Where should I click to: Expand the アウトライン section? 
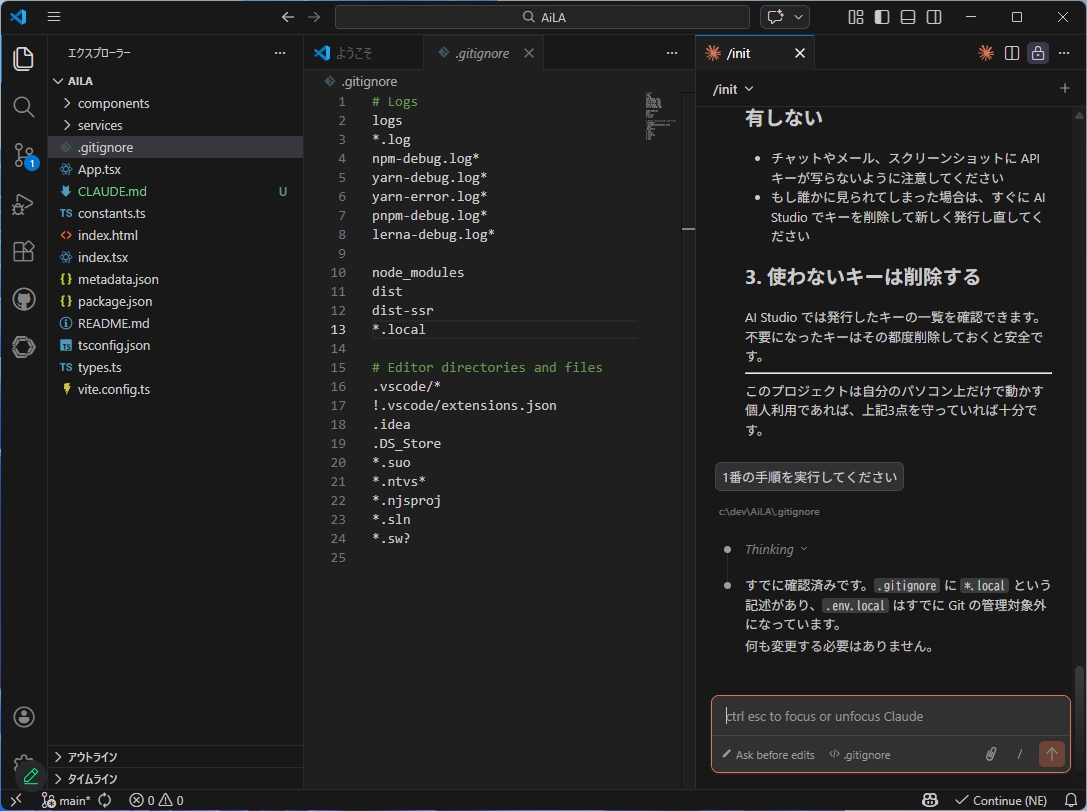[175, 757]
